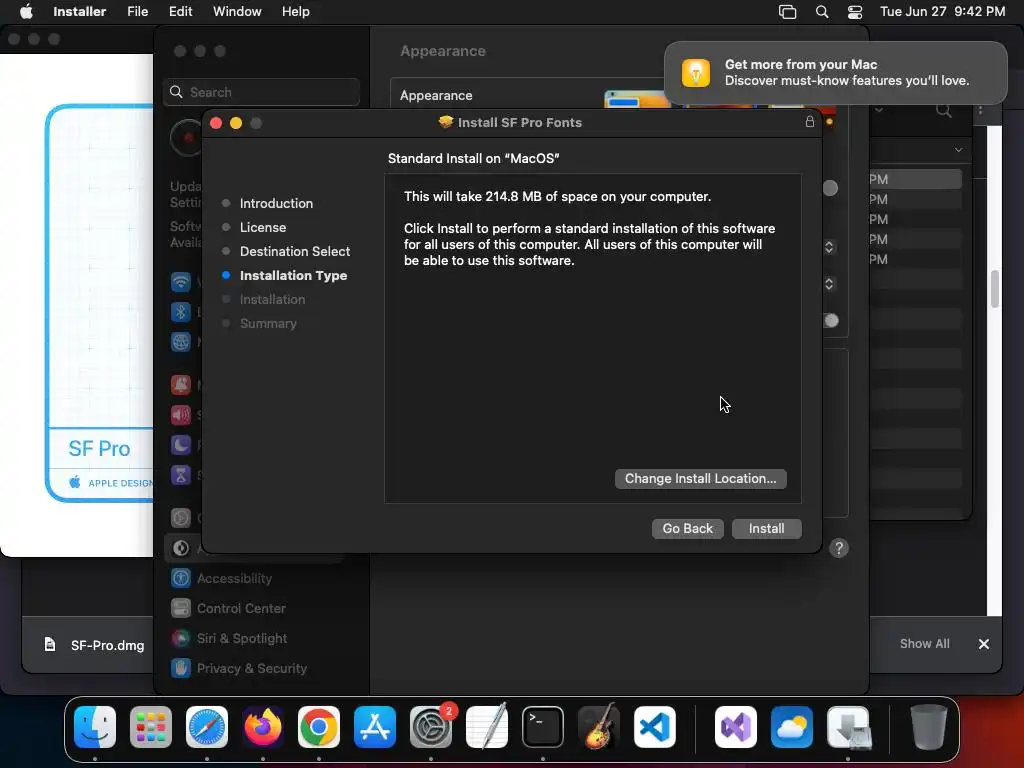Expand the chevron in the background list panel
1024x768 pixels.
pyautogui.click(x=958, y=150)
